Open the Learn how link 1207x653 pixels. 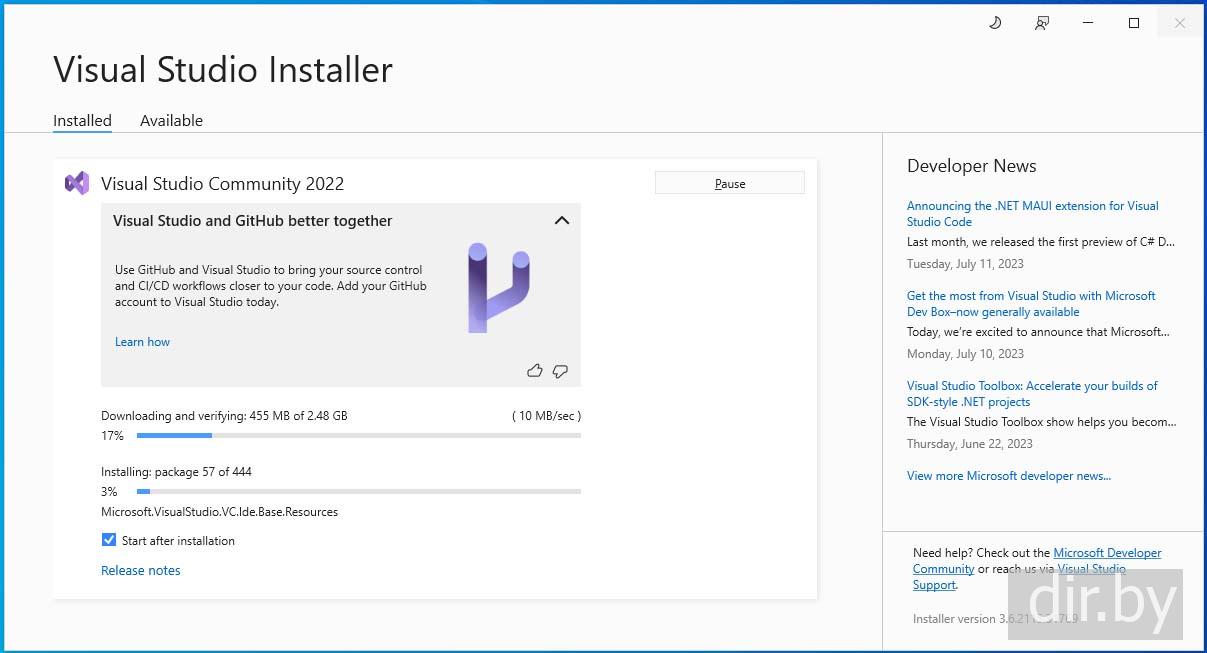click(x=142, y=342)
